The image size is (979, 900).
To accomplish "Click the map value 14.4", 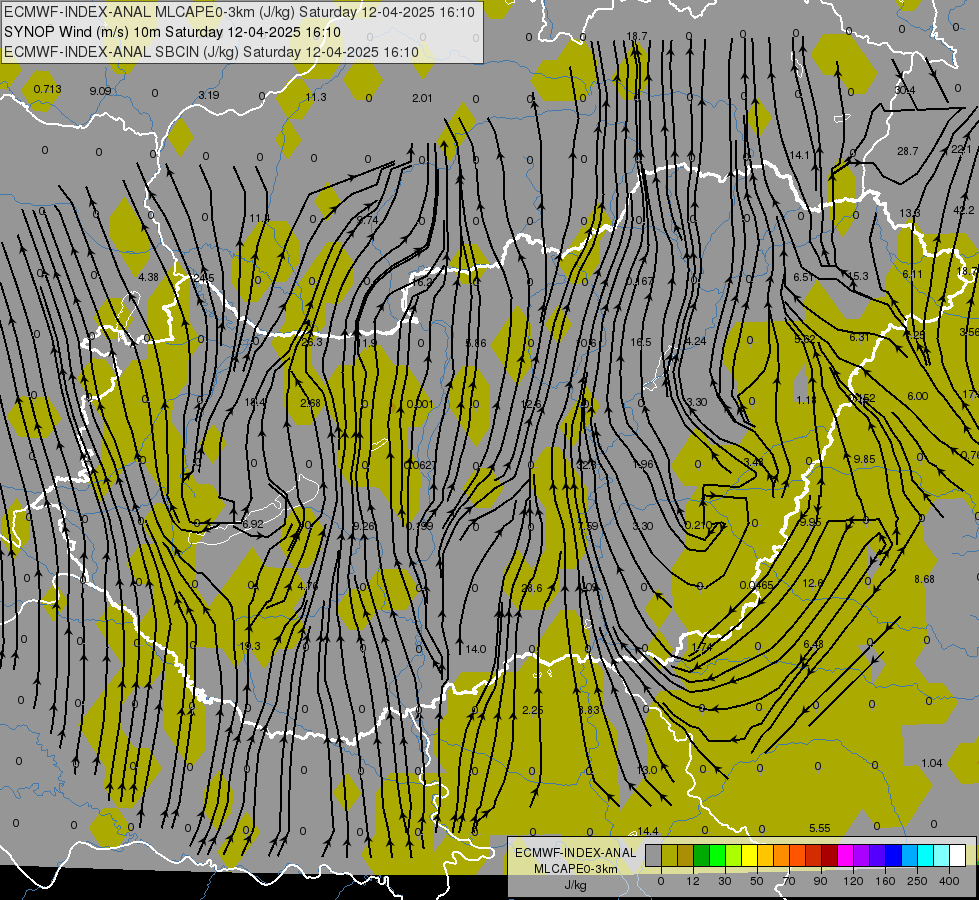I will [x=648, y=831].
